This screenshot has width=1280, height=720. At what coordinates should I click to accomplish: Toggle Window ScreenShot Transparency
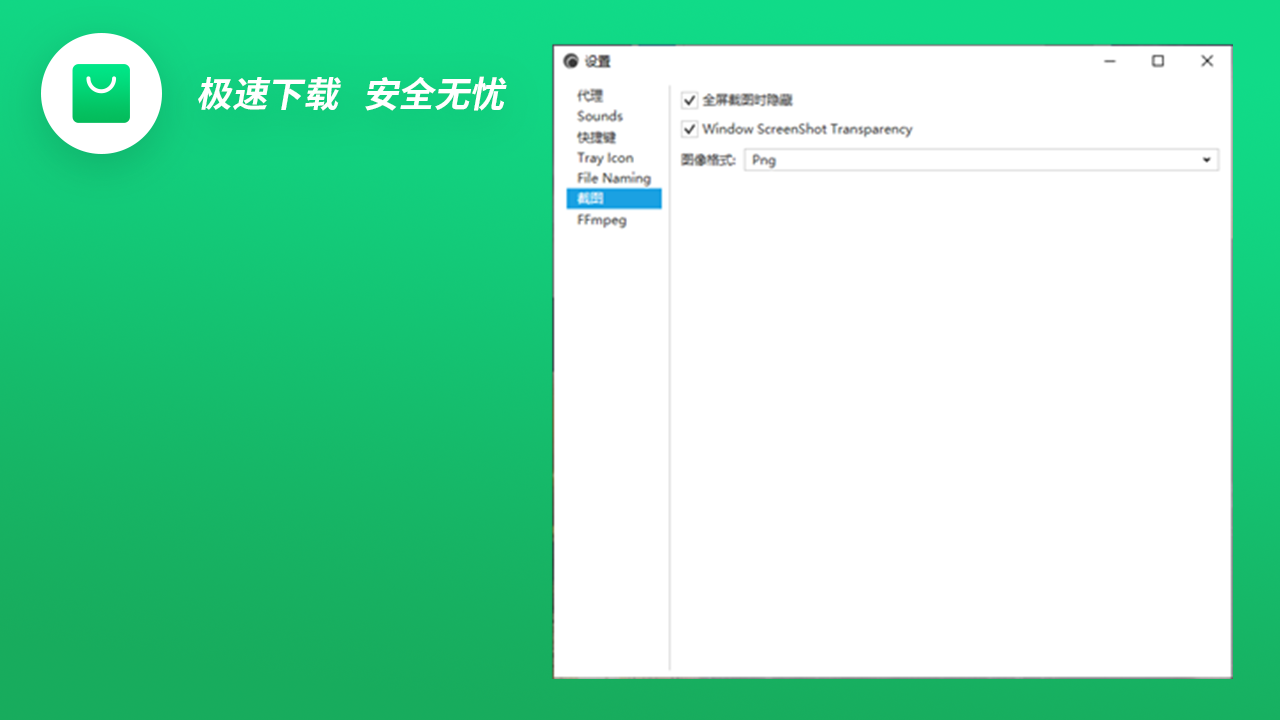[689, 129]
